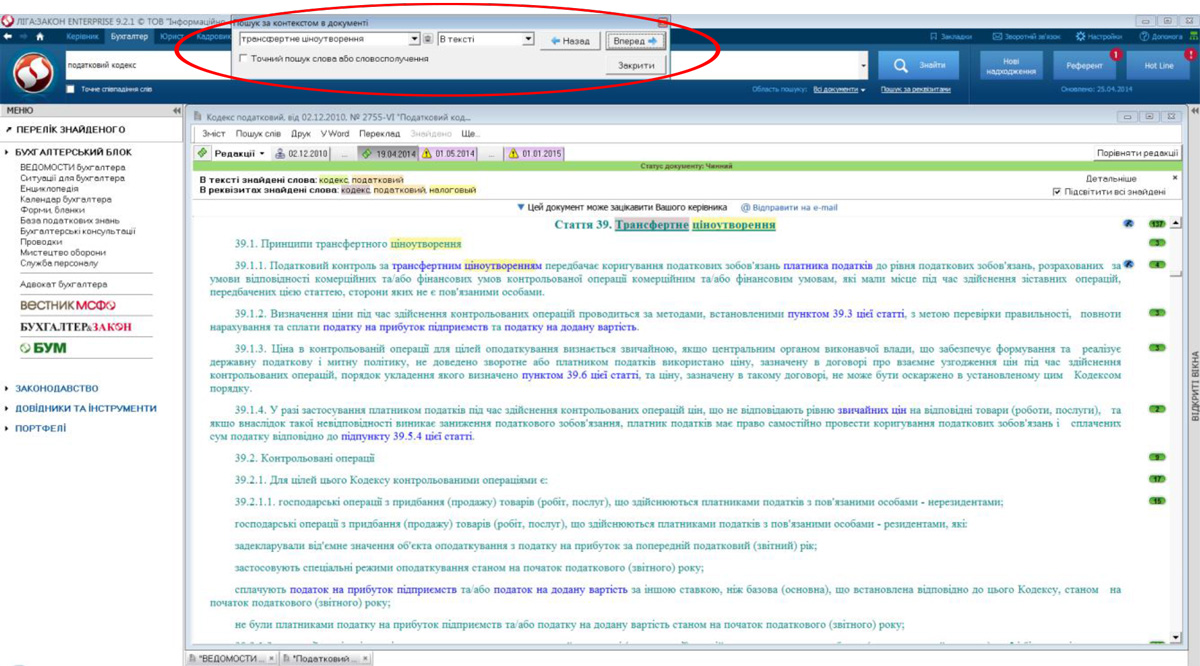Toggle Точне співпадіння слів checkbox
This screenshot has width=1200, height=666.
point(70,89)
